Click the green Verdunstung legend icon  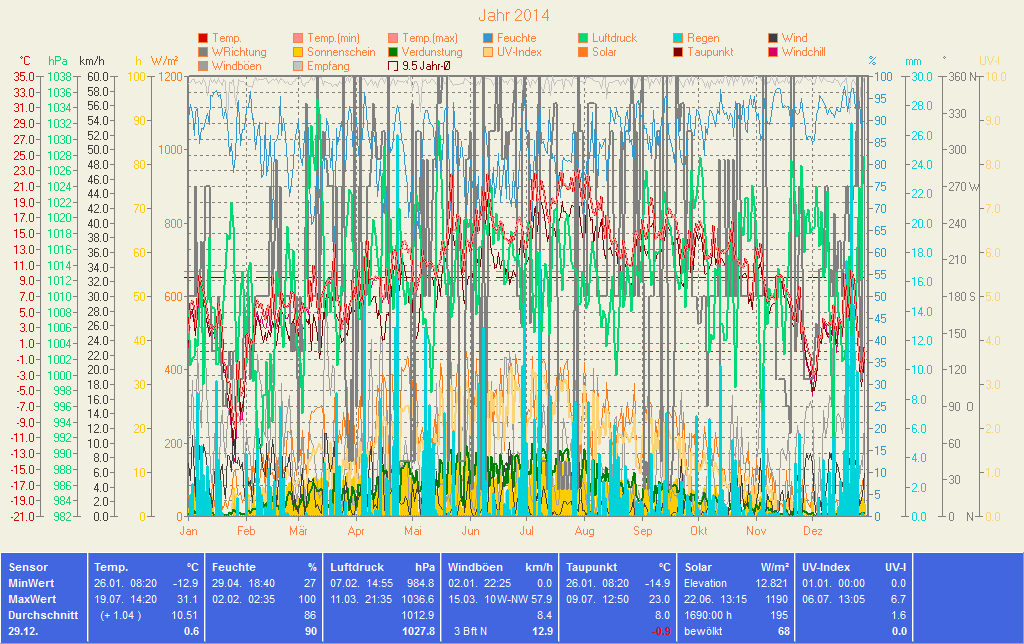click(393, 52)
